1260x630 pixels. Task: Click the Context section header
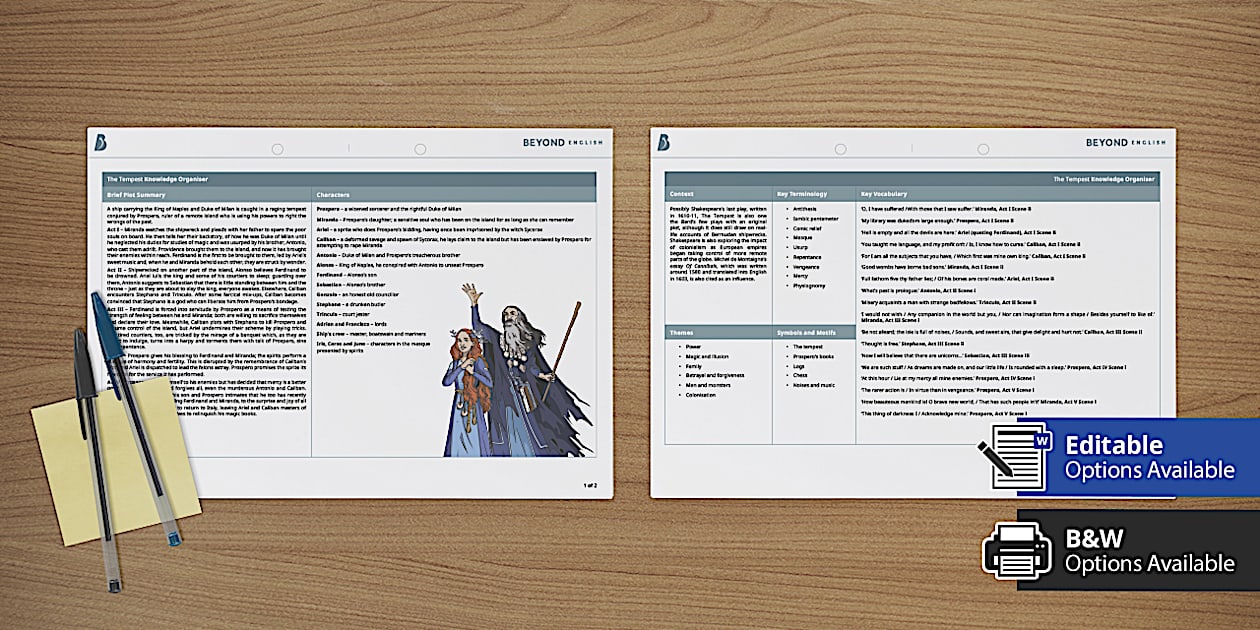pyautogui.click(x=682, y=194)
